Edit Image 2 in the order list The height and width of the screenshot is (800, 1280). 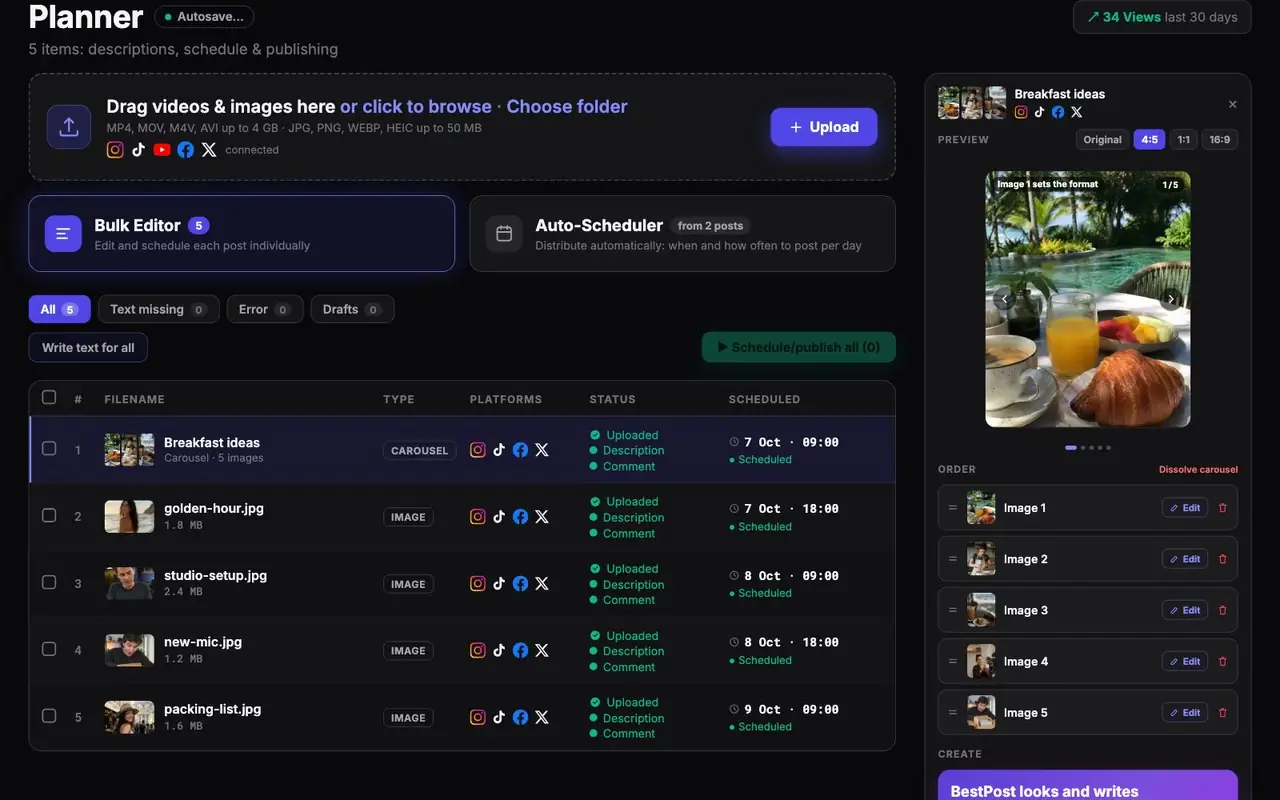[1185, 559]
